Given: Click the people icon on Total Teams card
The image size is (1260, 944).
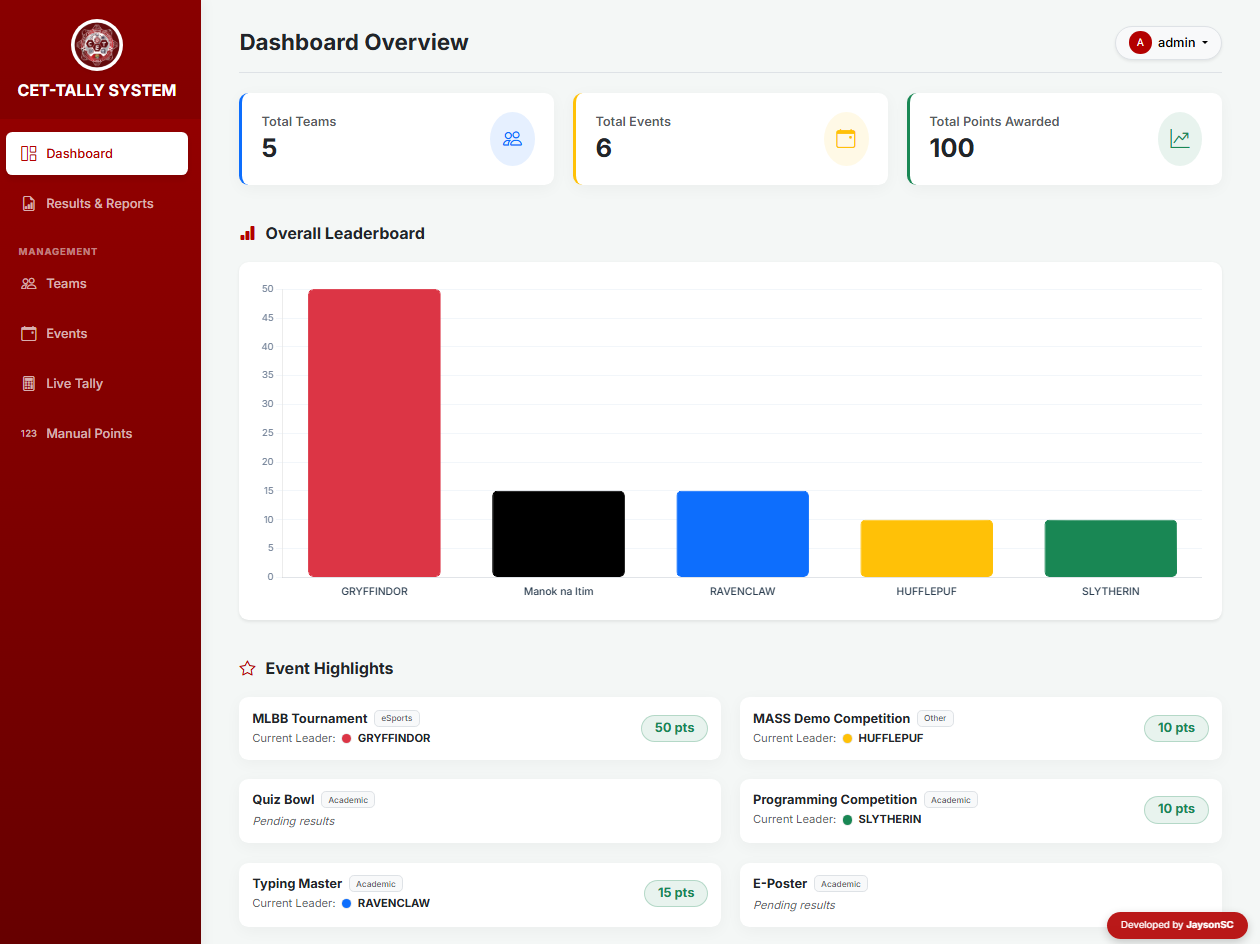Looking at the screenshot, I should [512, 139].
